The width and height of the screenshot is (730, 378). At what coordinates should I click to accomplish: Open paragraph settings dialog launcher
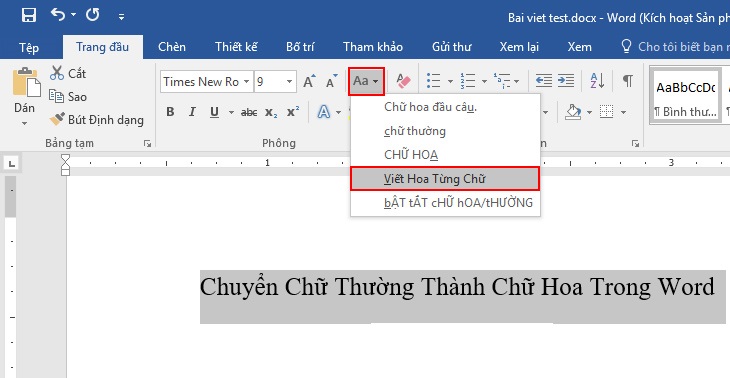click(635, 144)
